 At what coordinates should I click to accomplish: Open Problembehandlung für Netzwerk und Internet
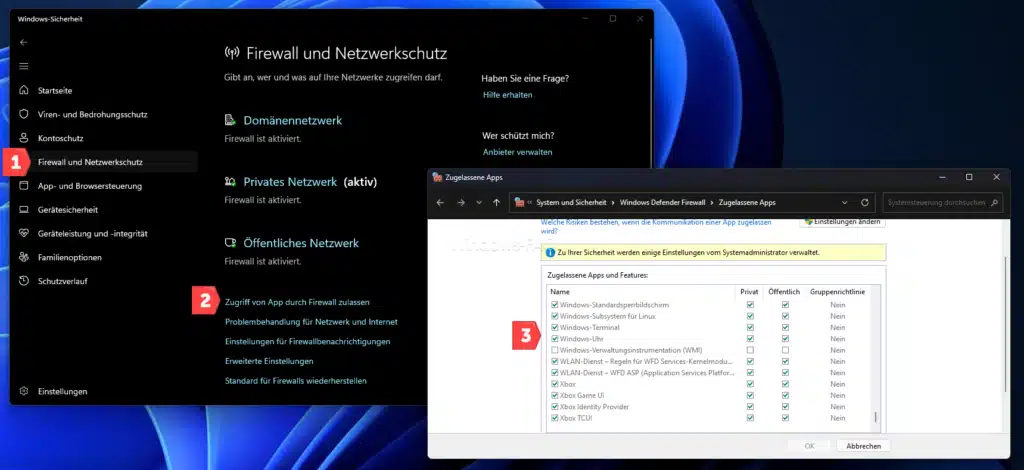click(311, 322)
